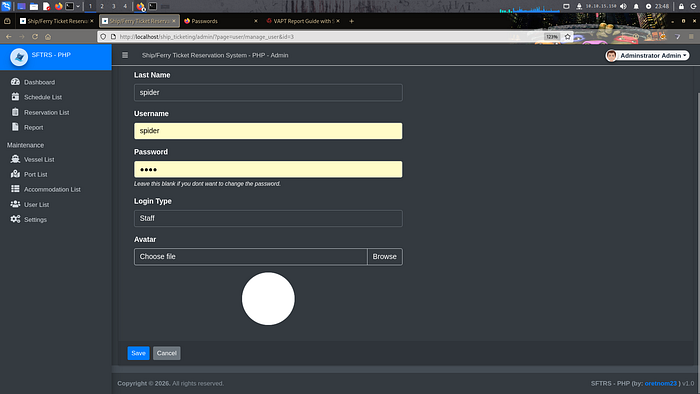Focus the Last Name field
This screenshot has height=394, width=700.
[268, 92]
